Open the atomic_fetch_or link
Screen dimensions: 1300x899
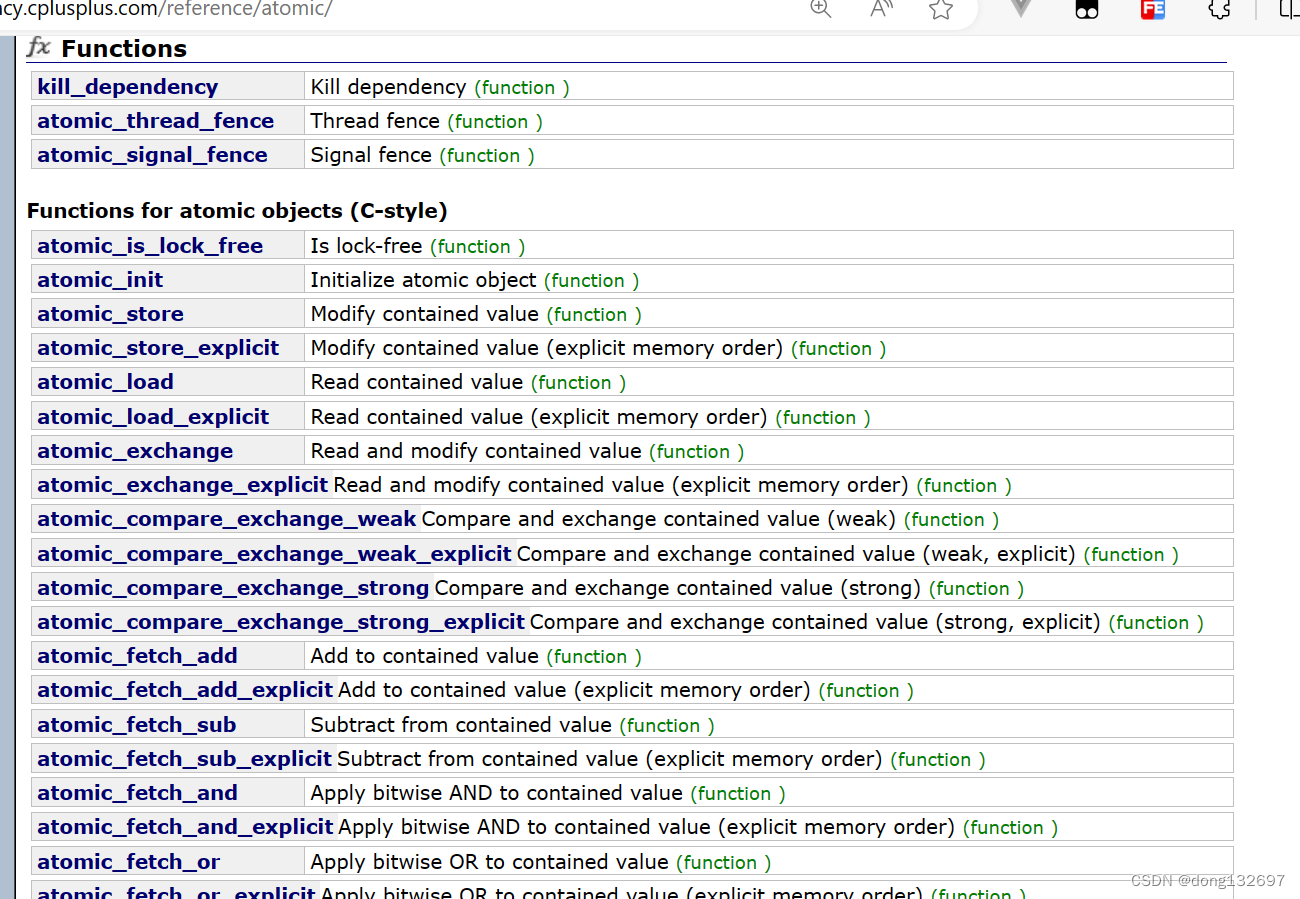pyautogui.click(x=128, y=862)
